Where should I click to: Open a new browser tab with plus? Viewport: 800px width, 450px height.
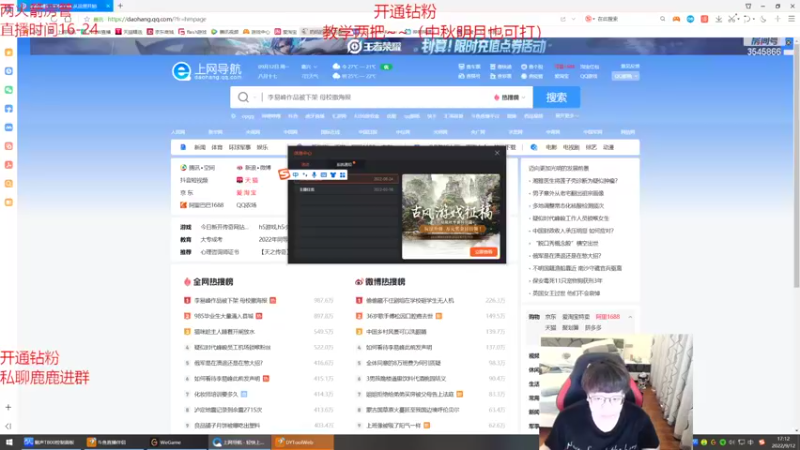tap(120, 6)
